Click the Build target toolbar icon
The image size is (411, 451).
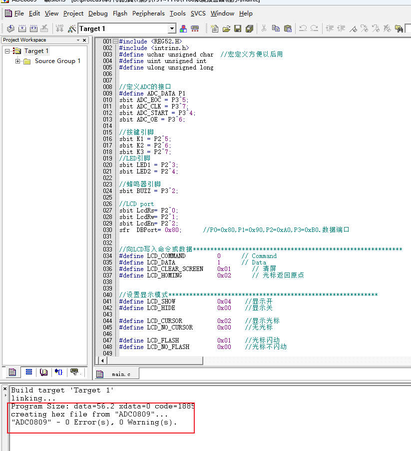point(22,29)
